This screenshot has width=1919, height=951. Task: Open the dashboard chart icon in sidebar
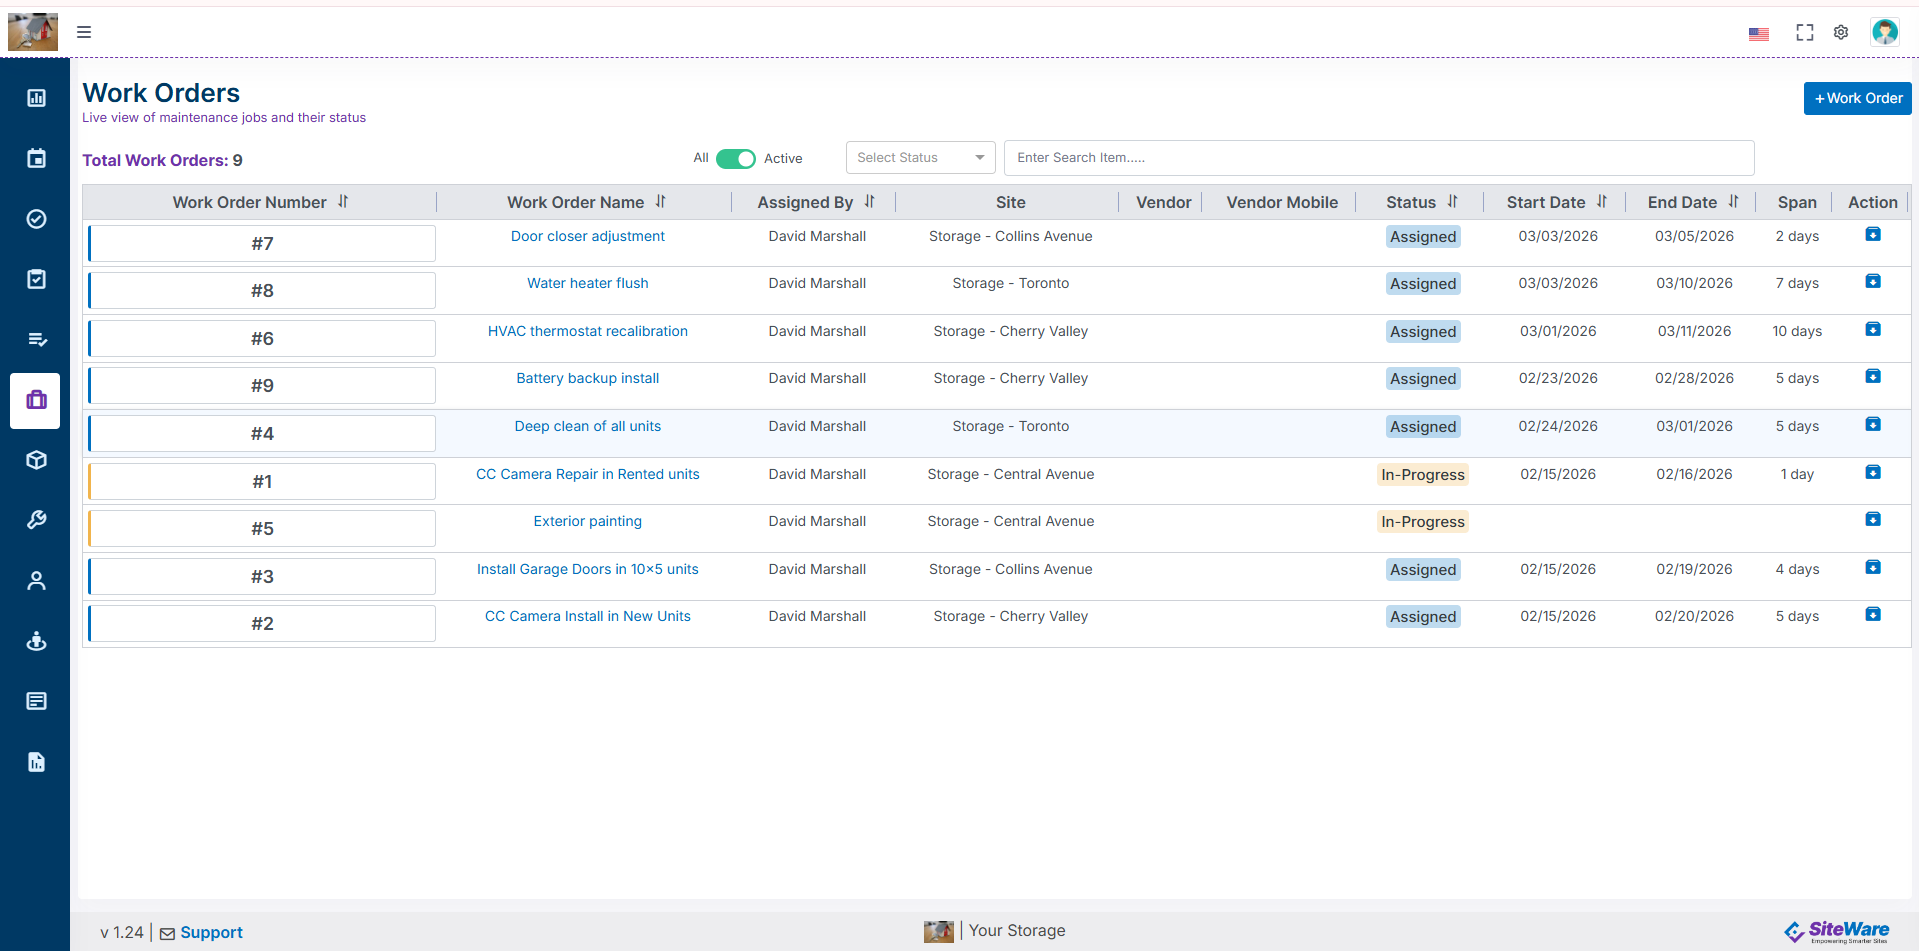click(x=36, y=98)
